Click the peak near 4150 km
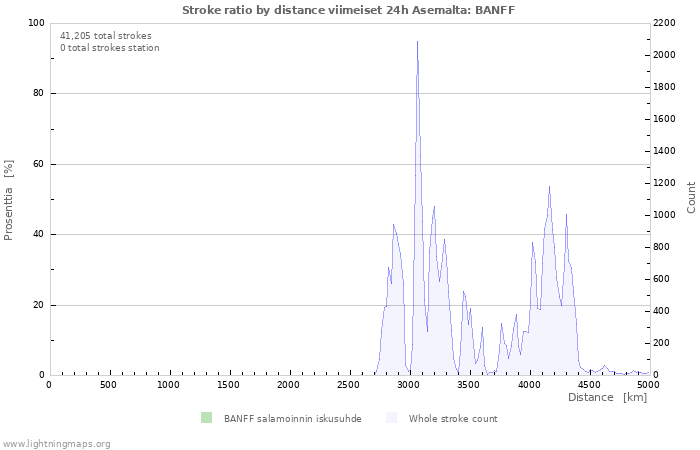The width and height of the screenshot is (700, 450). click(x=549, y=187)
